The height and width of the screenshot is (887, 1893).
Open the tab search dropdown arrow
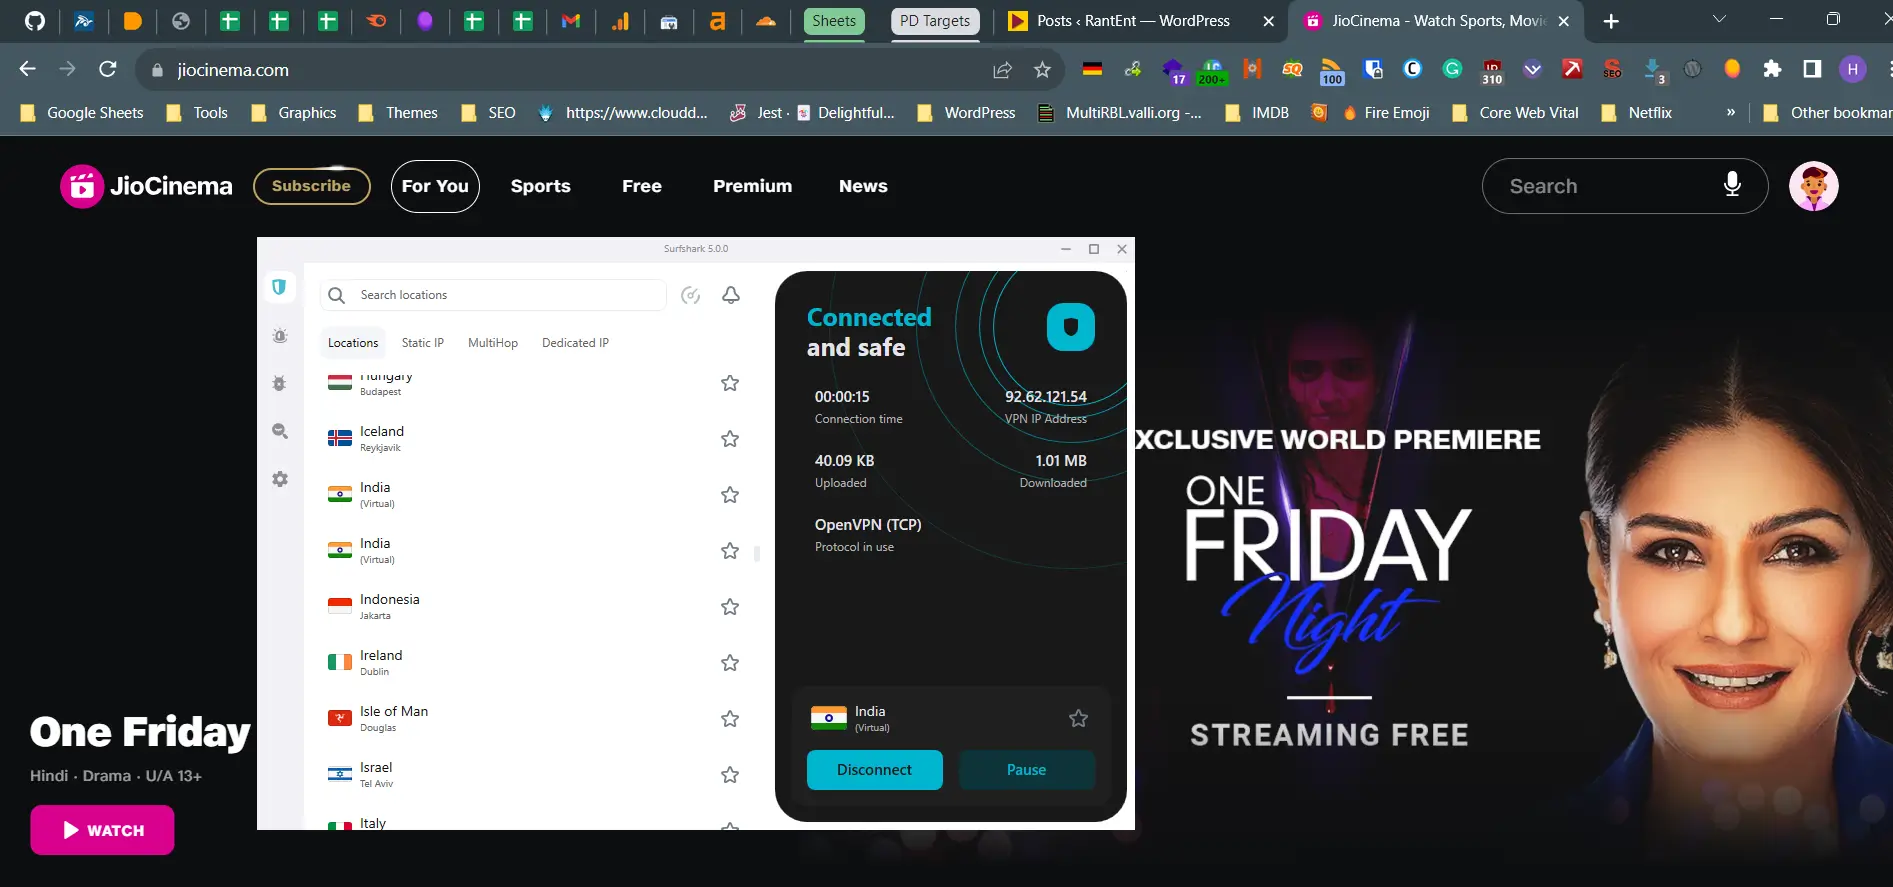tap(1719, 19)
